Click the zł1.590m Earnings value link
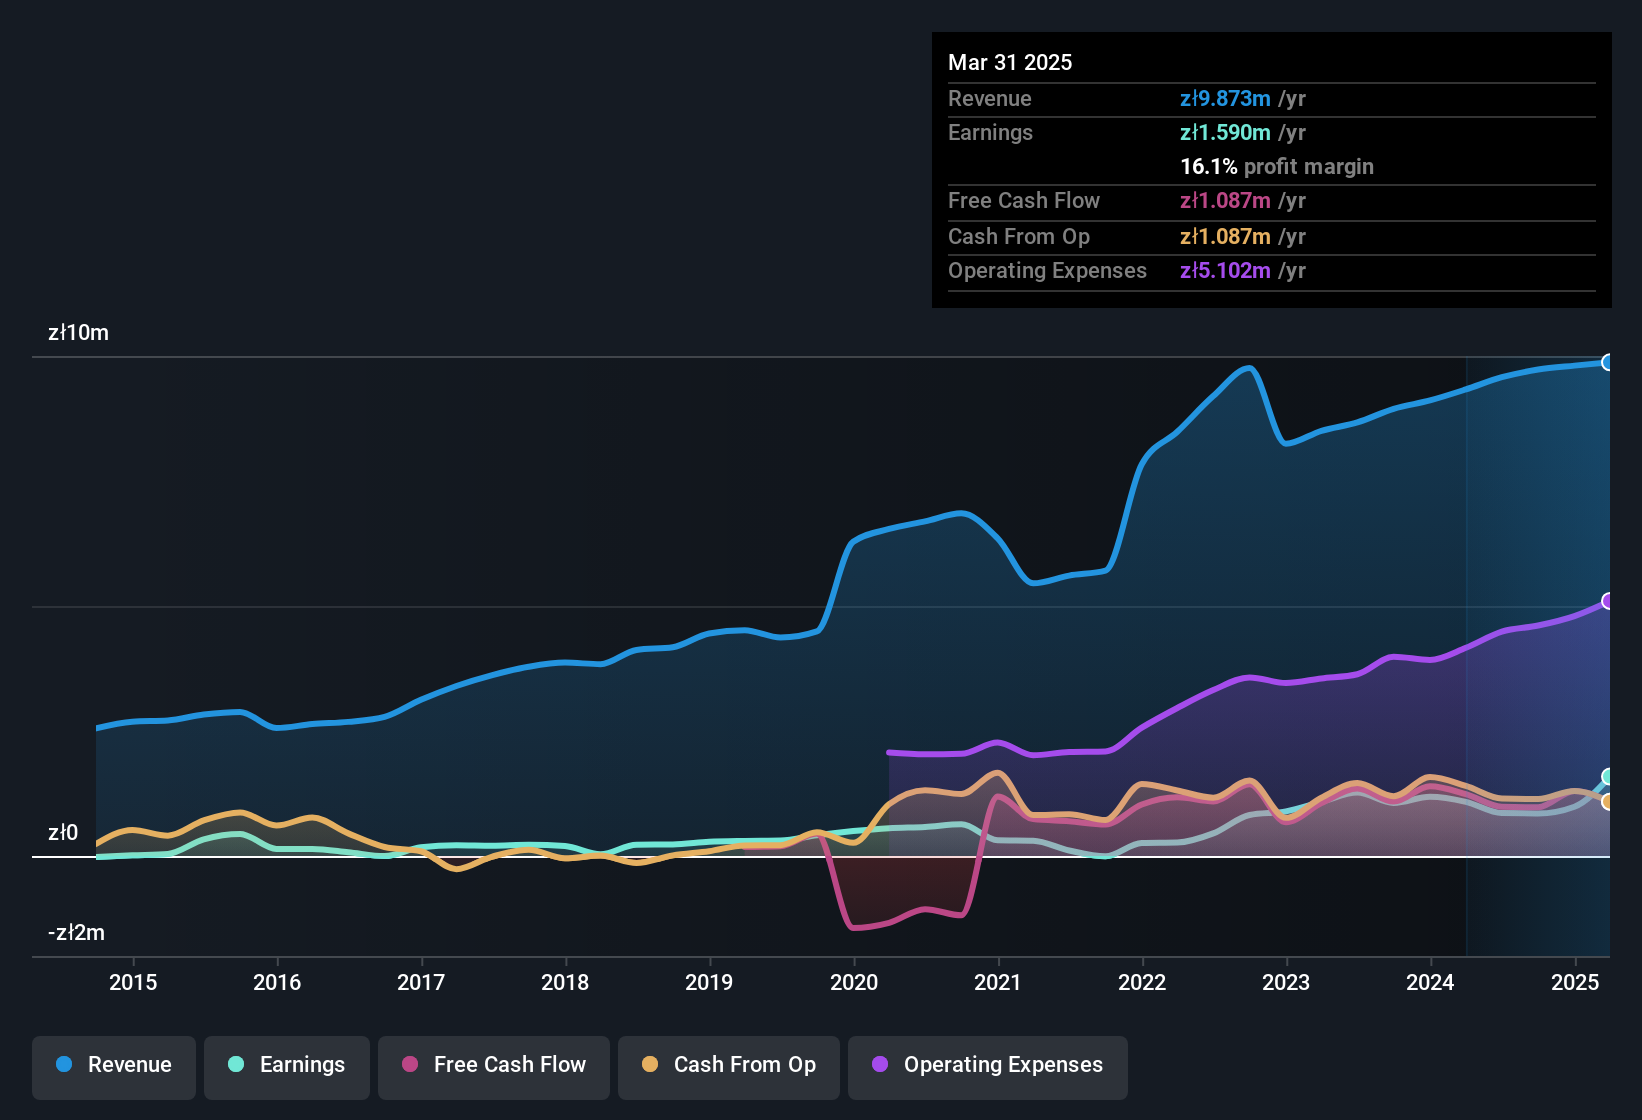 pyautogui.click(x=1226, y=132)
